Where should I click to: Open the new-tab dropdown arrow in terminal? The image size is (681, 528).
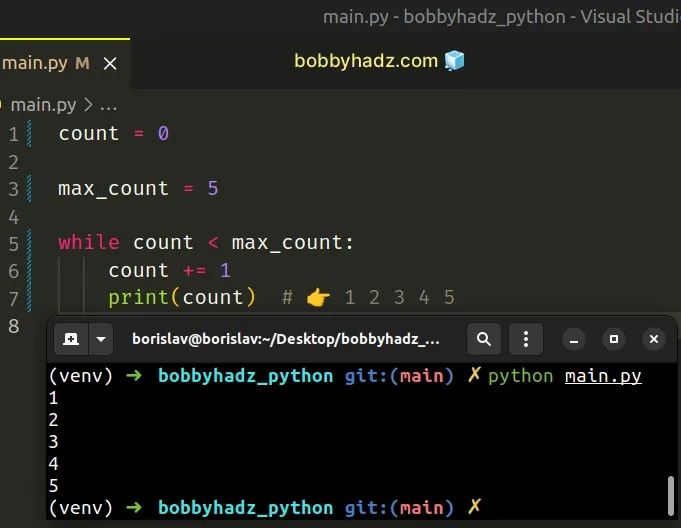click(101, 339)
